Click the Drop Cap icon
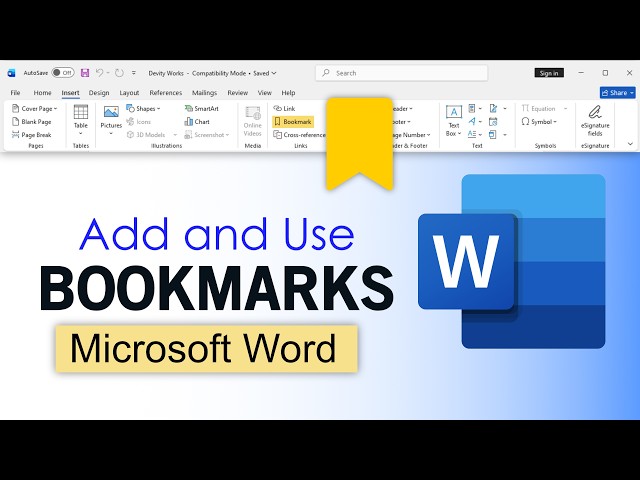640x480 pixels. (472, 134)
